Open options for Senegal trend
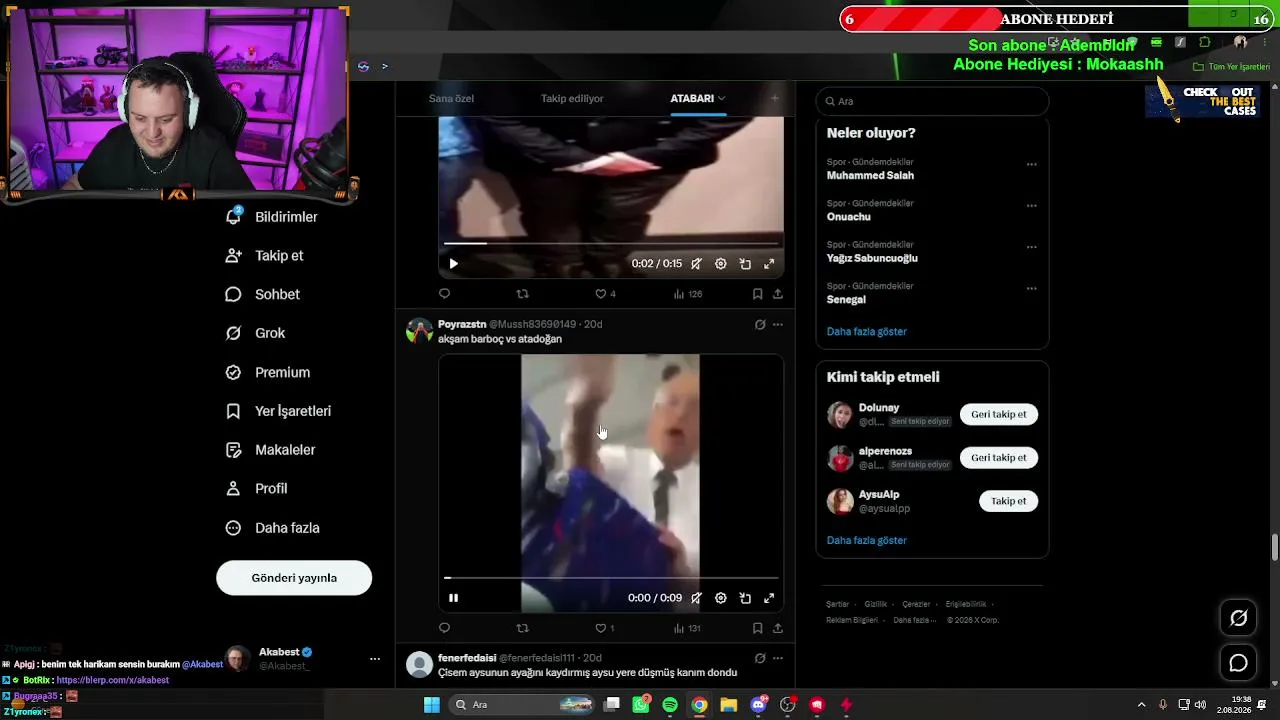 tap(1031, 289)
